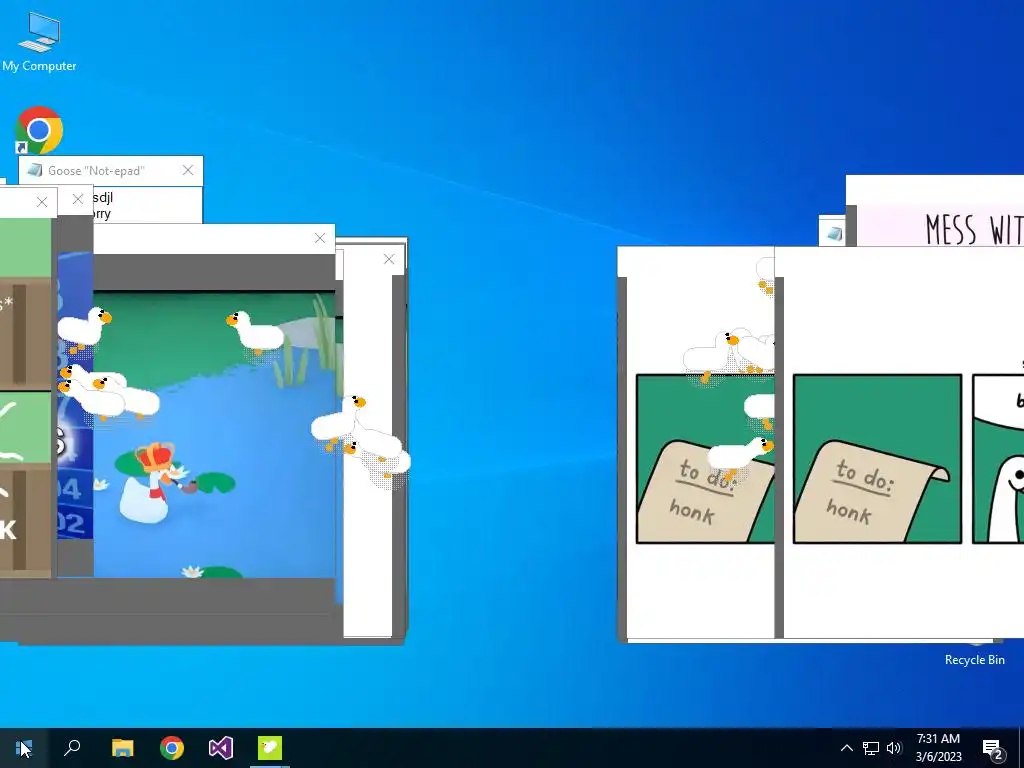Select the Desktop Goose taskbar app
This screenshot has height=768, width=1024.
point(270,748)
